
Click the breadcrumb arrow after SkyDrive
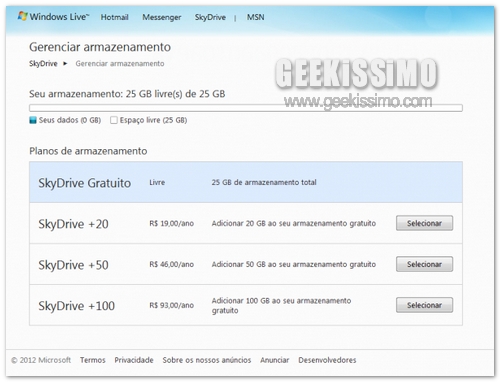[x=65, y=63]
